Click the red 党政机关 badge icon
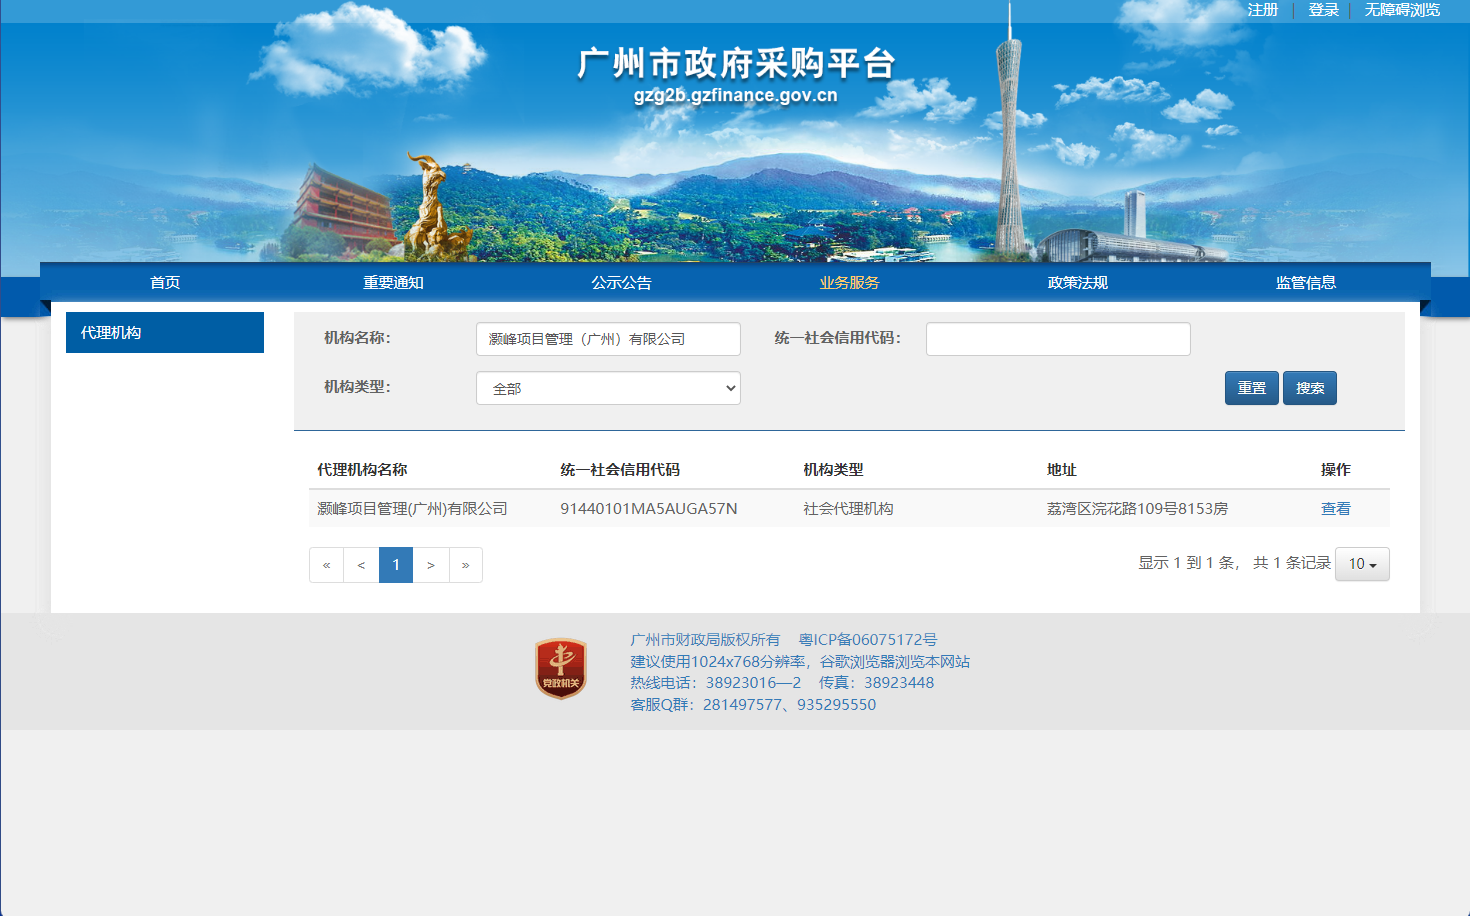This screenshot has height=916, width=1470. click(561, 669)
